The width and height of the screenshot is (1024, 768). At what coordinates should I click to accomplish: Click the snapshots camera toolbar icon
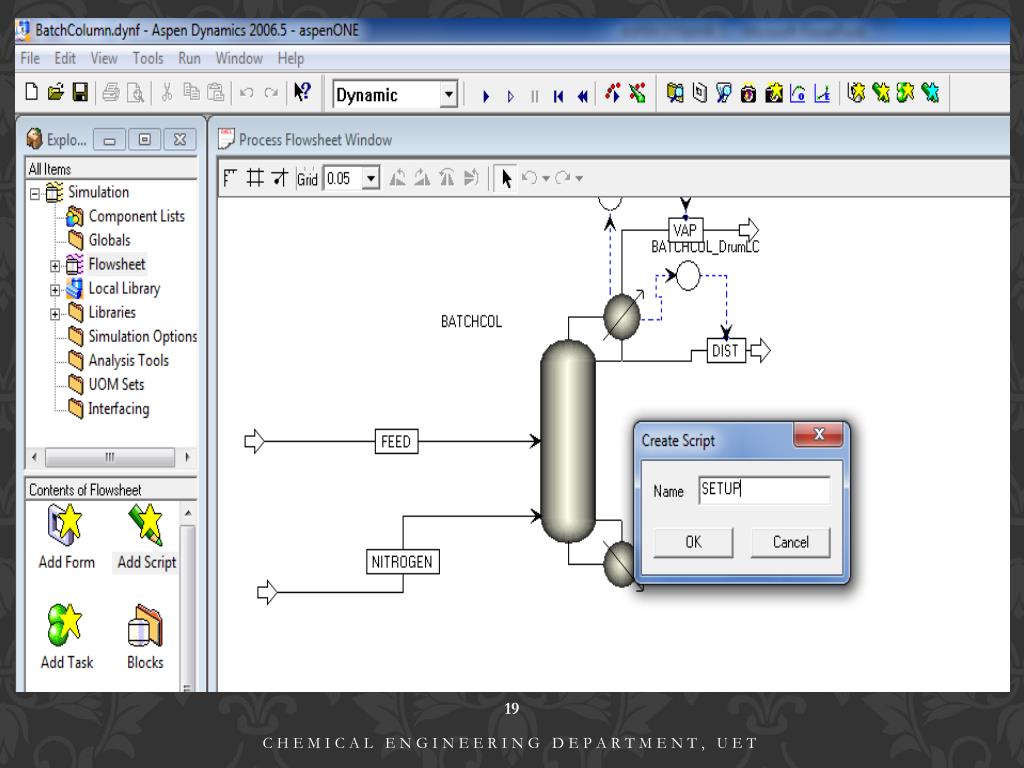click(x=748, y=94)
